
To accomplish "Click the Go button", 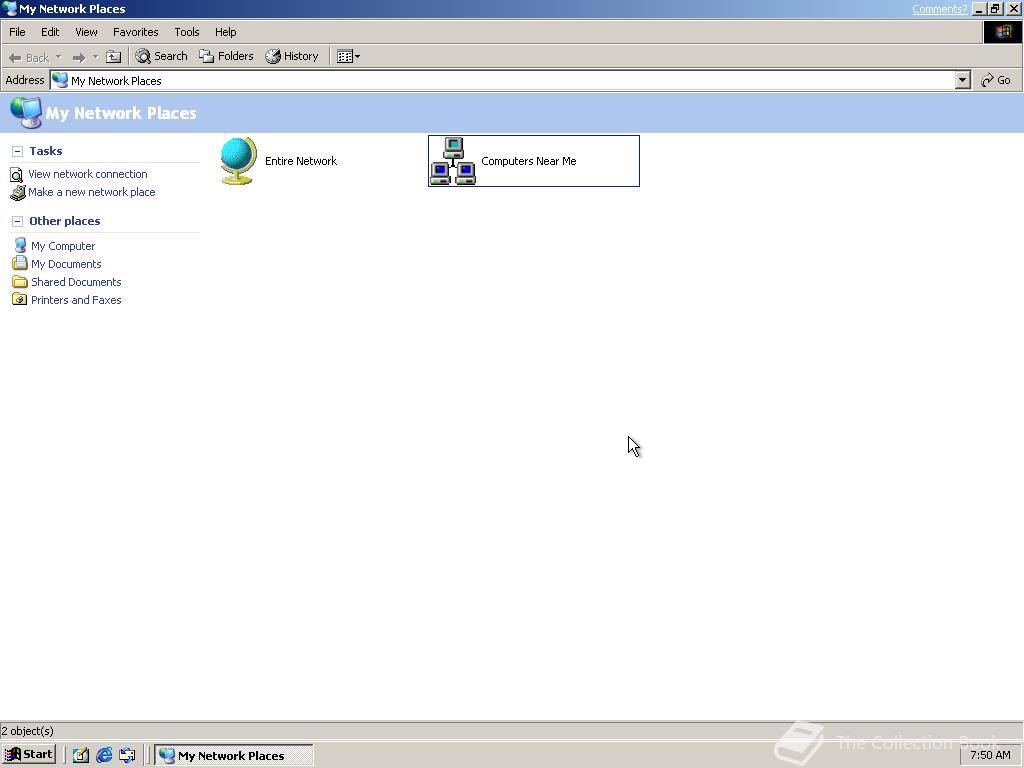I will [x=996, y=80].
